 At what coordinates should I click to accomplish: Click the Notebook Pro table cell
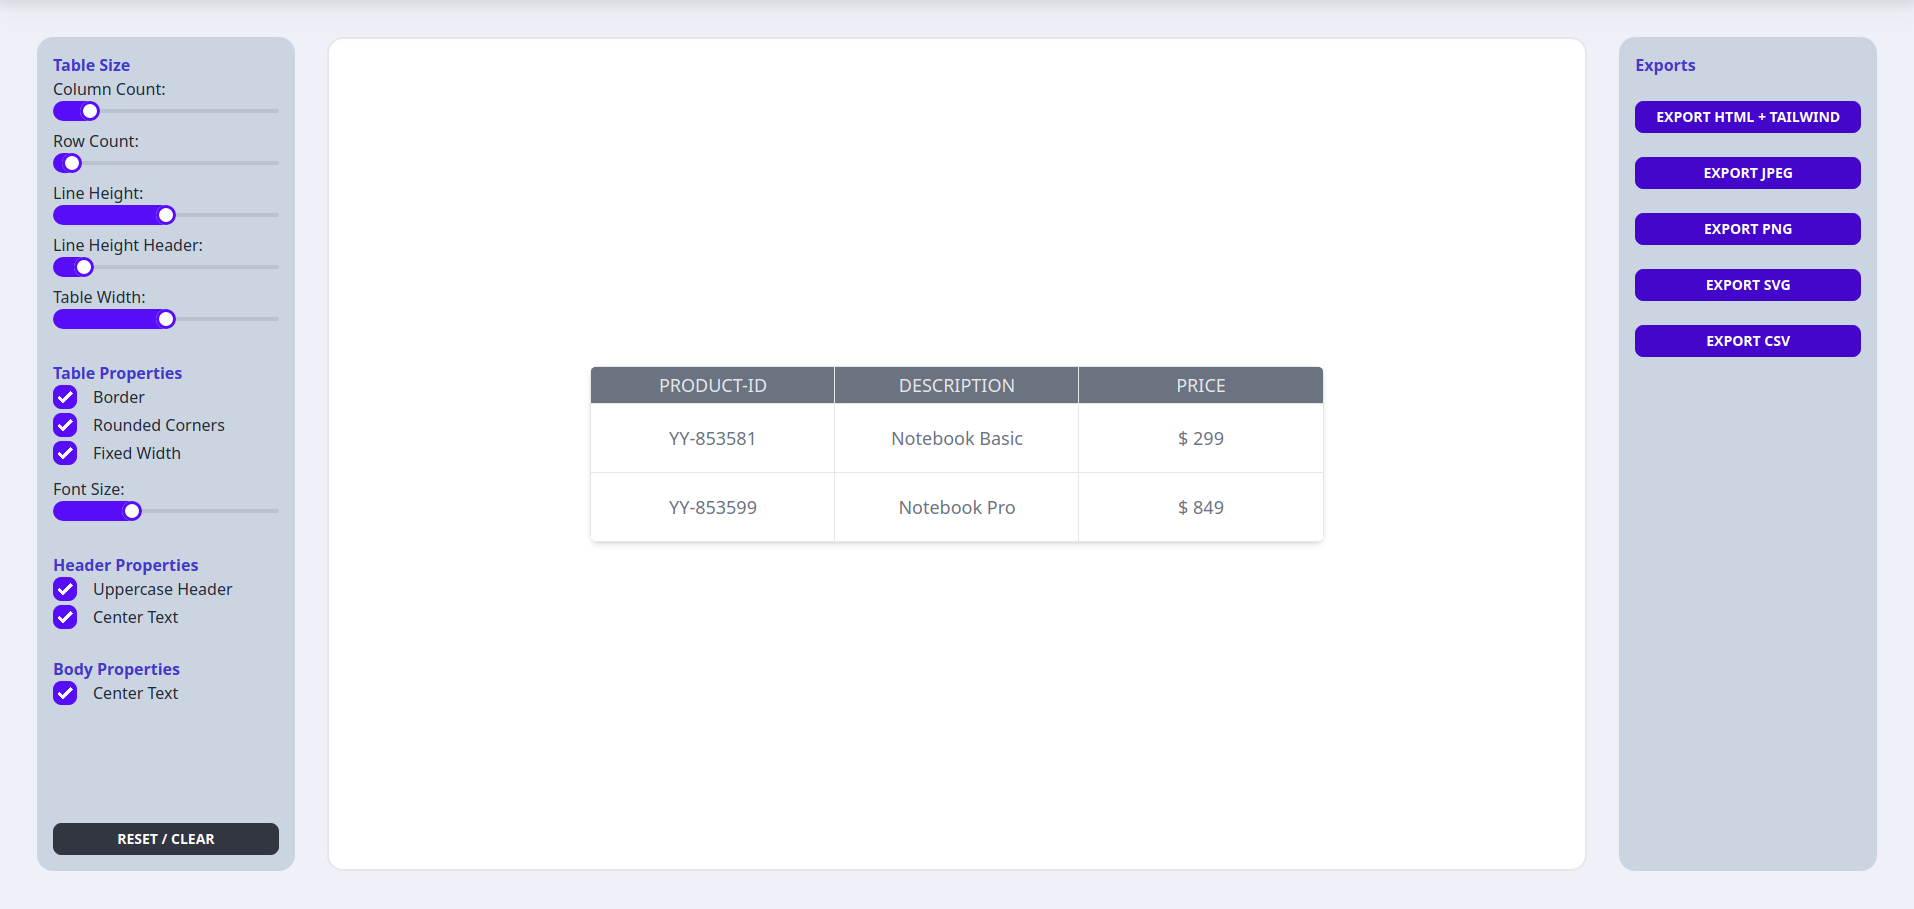[956, 508]
